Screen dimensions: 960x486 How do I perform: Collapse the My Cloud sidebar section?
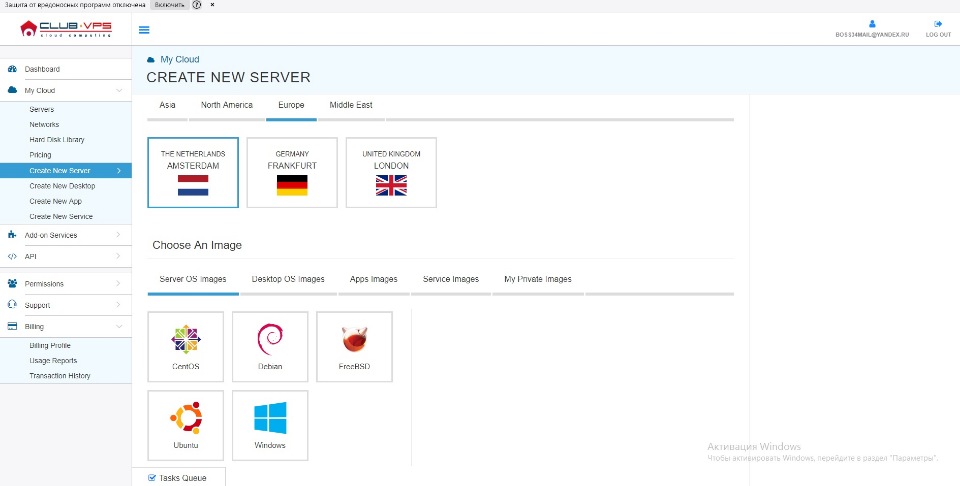click(119, 90)
